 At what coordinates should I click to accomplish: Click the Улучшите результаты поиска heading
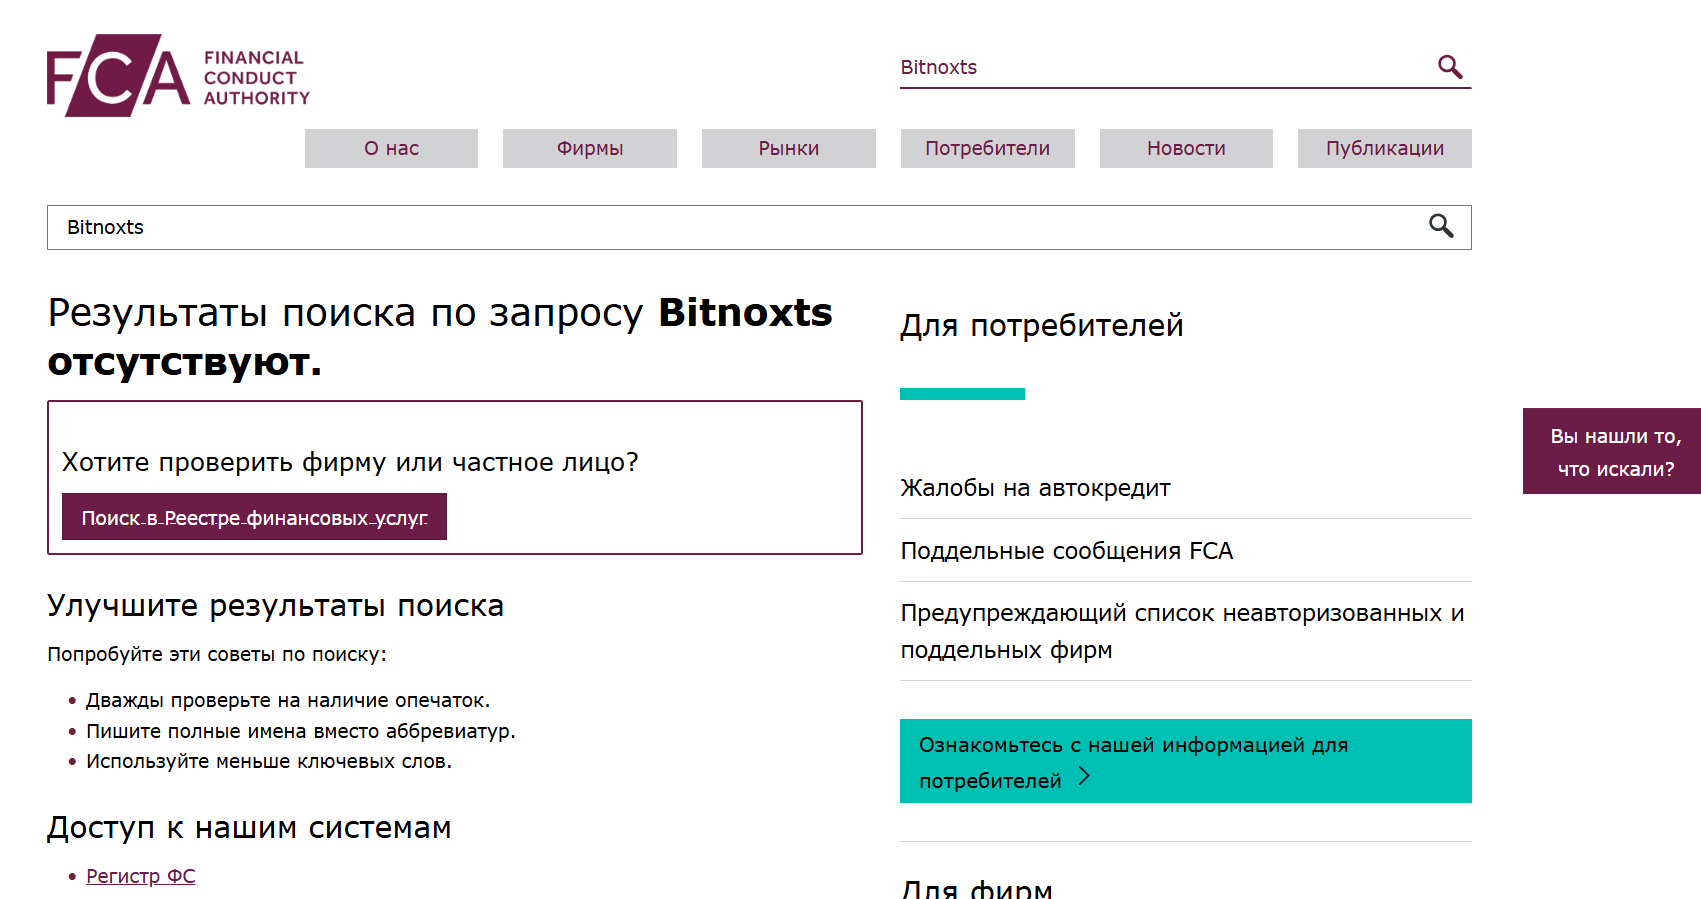point(275,606)
